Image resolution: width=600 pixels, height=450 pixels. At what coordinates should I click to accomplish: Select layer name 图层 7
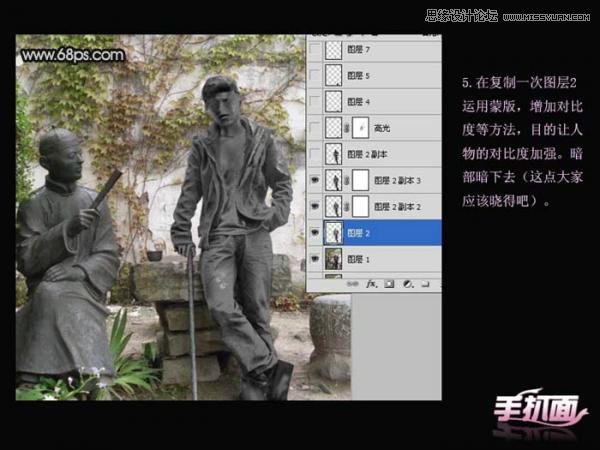pos(358,50)
